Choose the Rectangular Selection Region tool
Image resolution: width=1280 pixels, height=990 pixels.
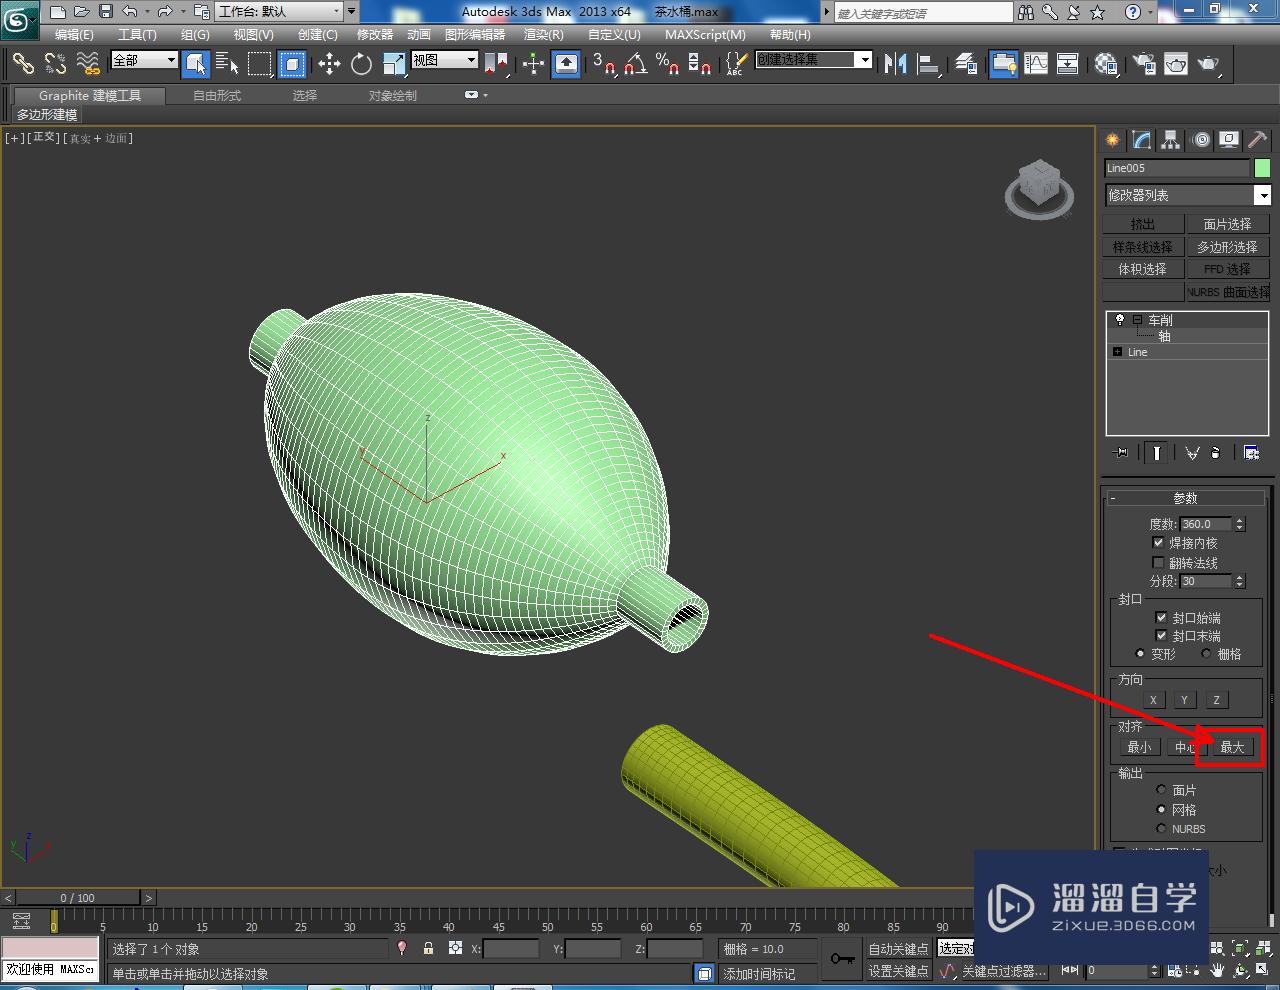[260, 64]
